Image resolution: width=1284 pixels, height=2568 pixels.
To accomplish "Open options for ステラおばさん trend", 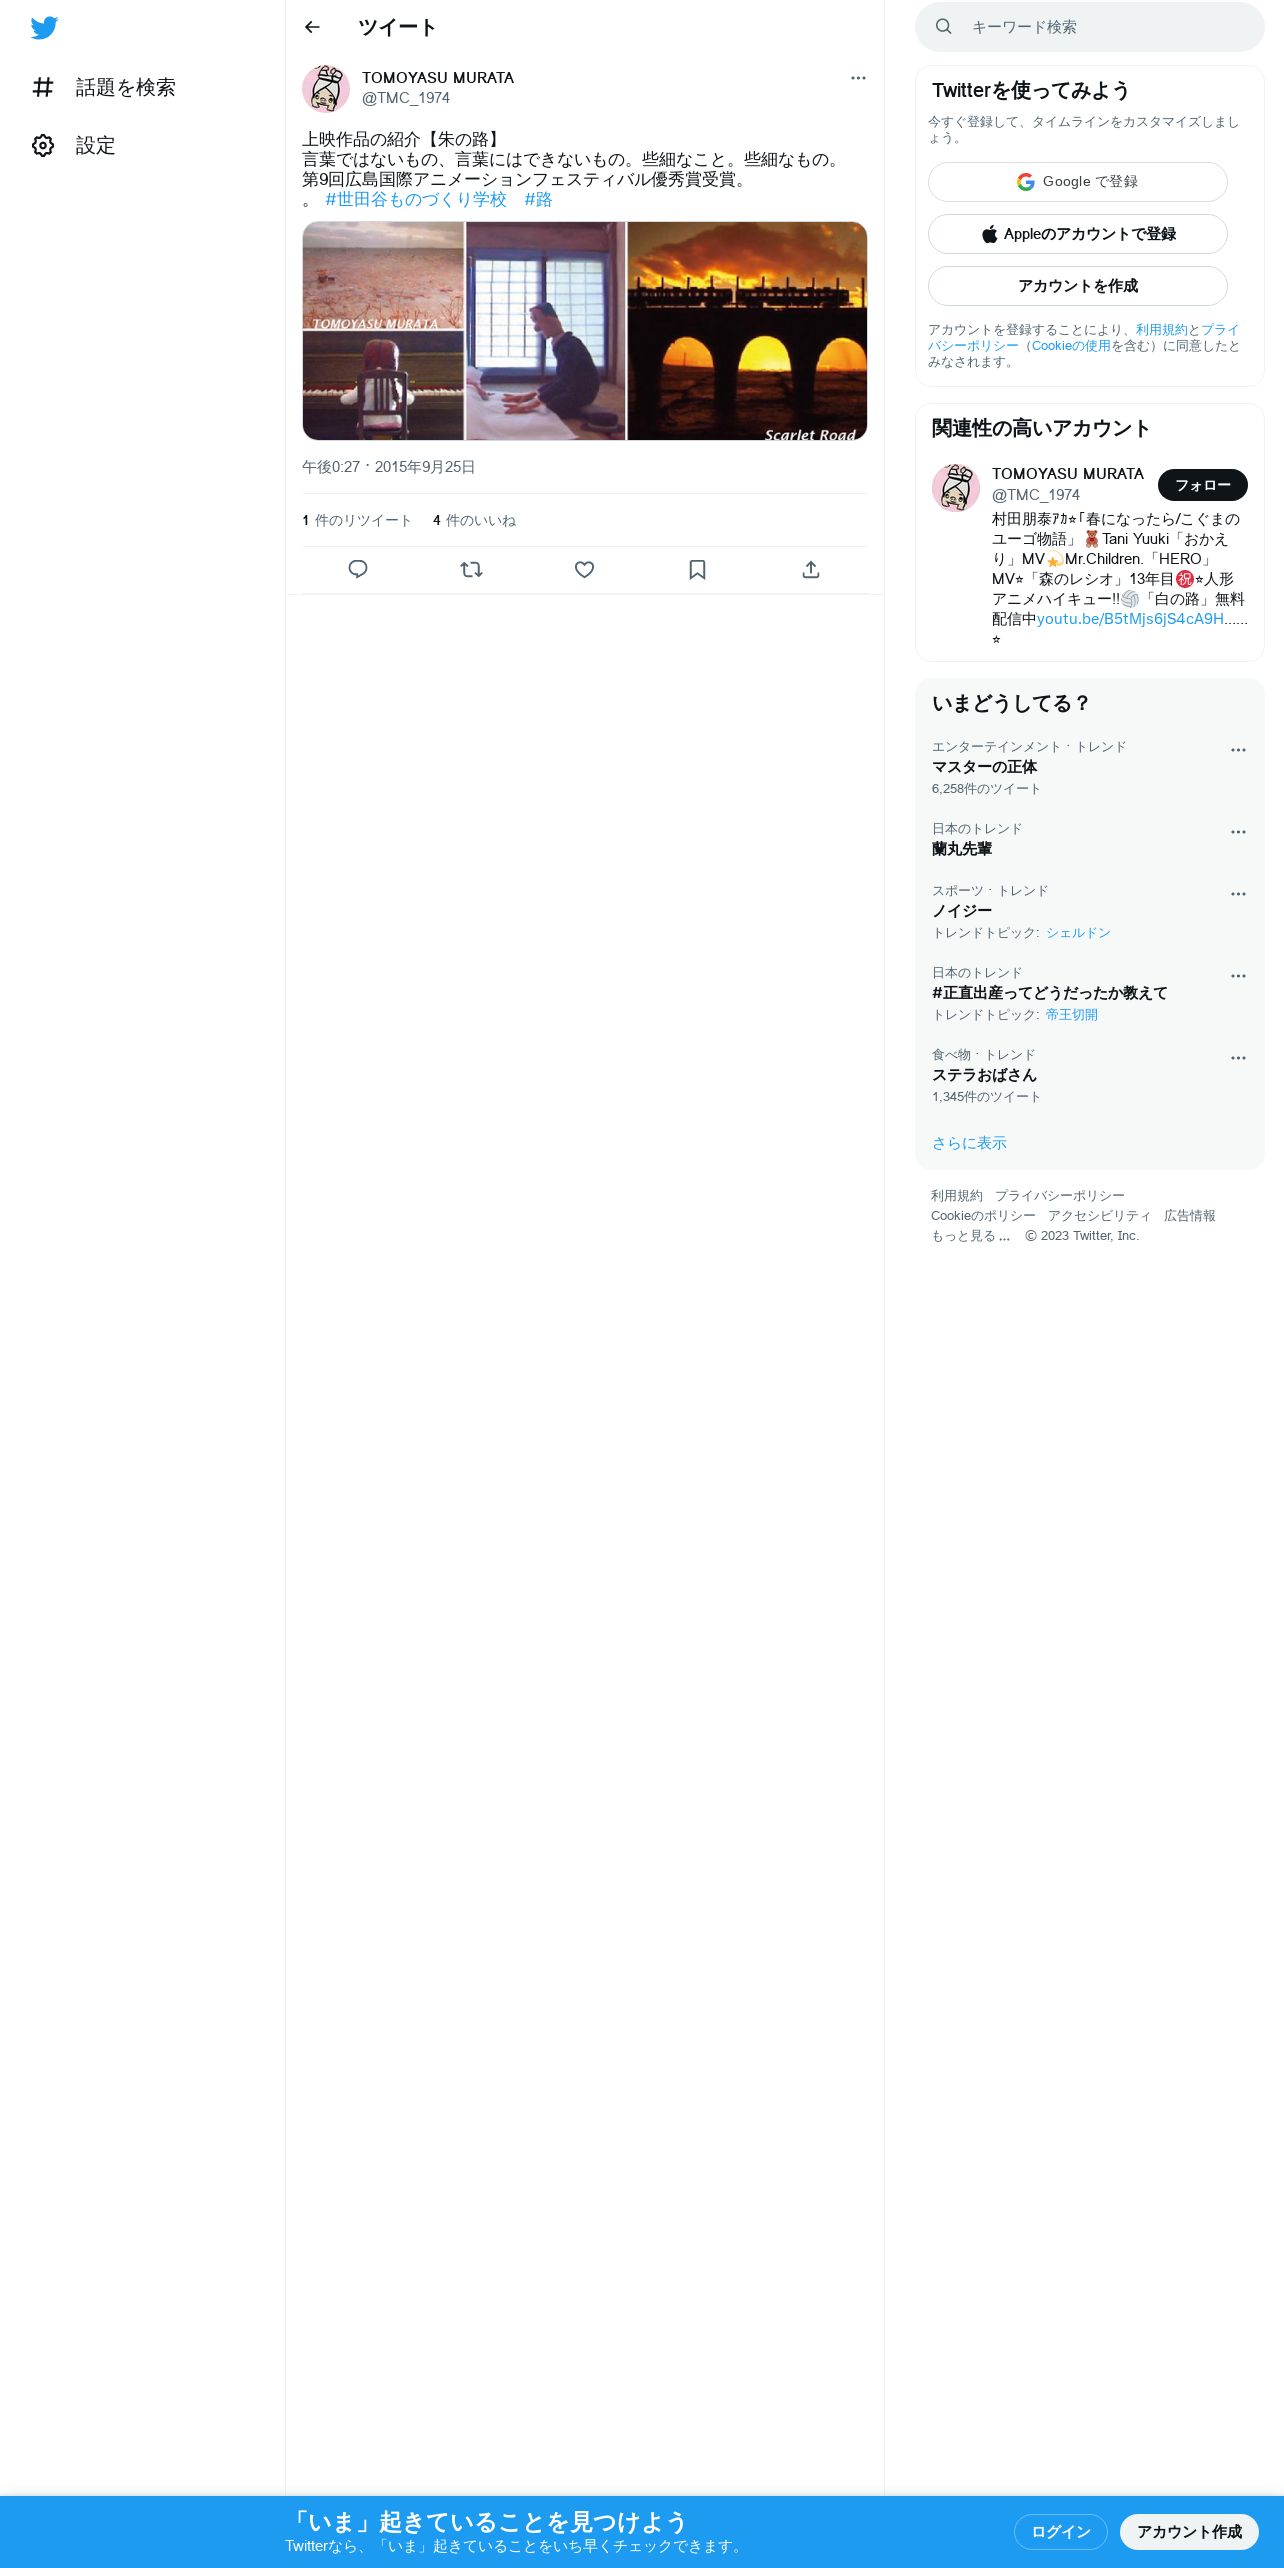I will click(1238, 1058).
